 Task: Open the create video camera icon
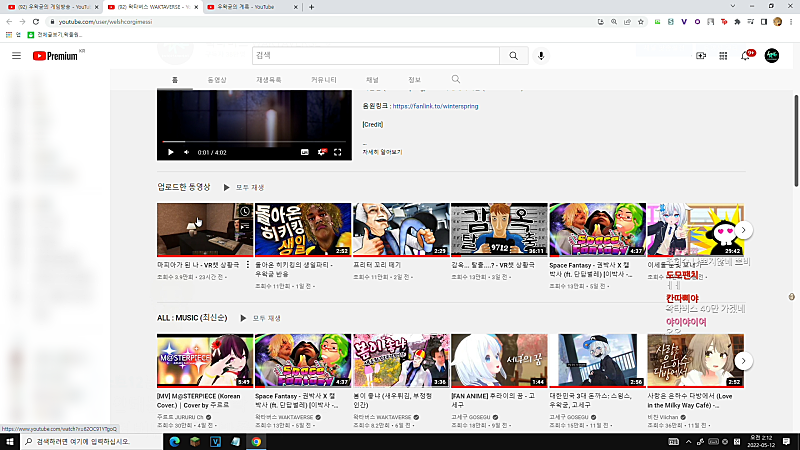pyautogui.click(x=701, y=56)
